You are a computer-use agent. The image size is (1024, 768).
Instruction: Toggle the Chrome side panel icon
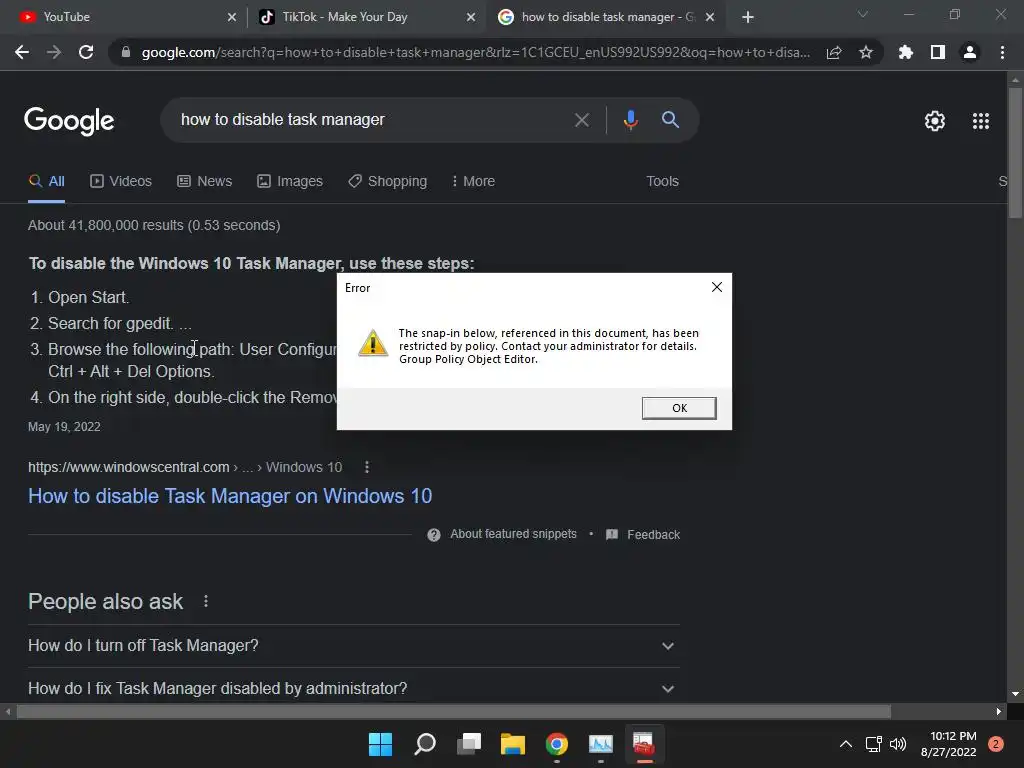(938, 52)
